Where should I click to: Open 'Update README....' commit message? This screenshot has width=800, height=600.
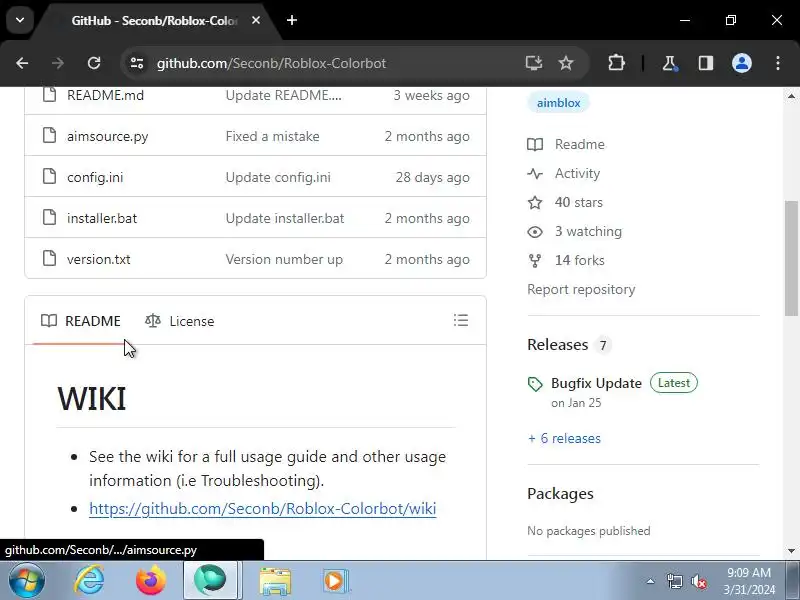(284, 95)
